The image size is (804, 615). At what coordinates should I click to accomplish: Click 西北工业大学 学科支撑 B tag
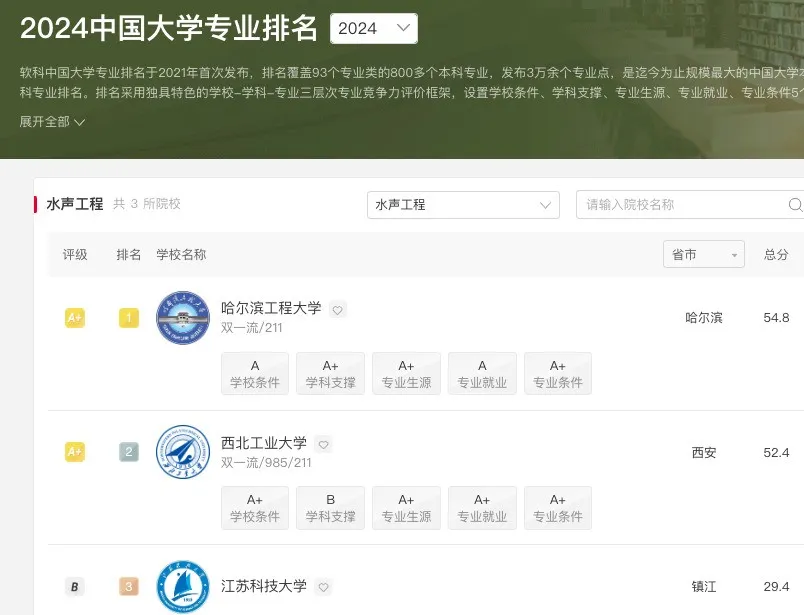330,508
